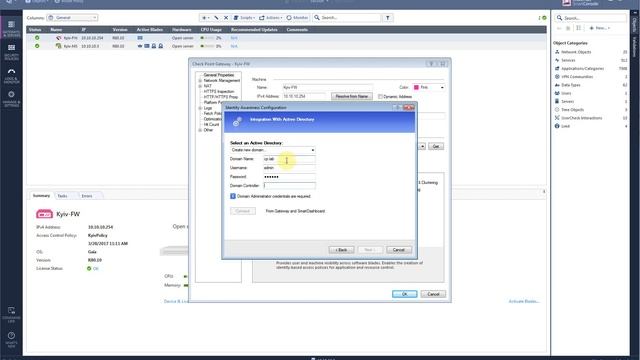Image resolution: width=640 pixels, height=360 pixels.
Task: Click Services category icon
Action: click(557, 60)
